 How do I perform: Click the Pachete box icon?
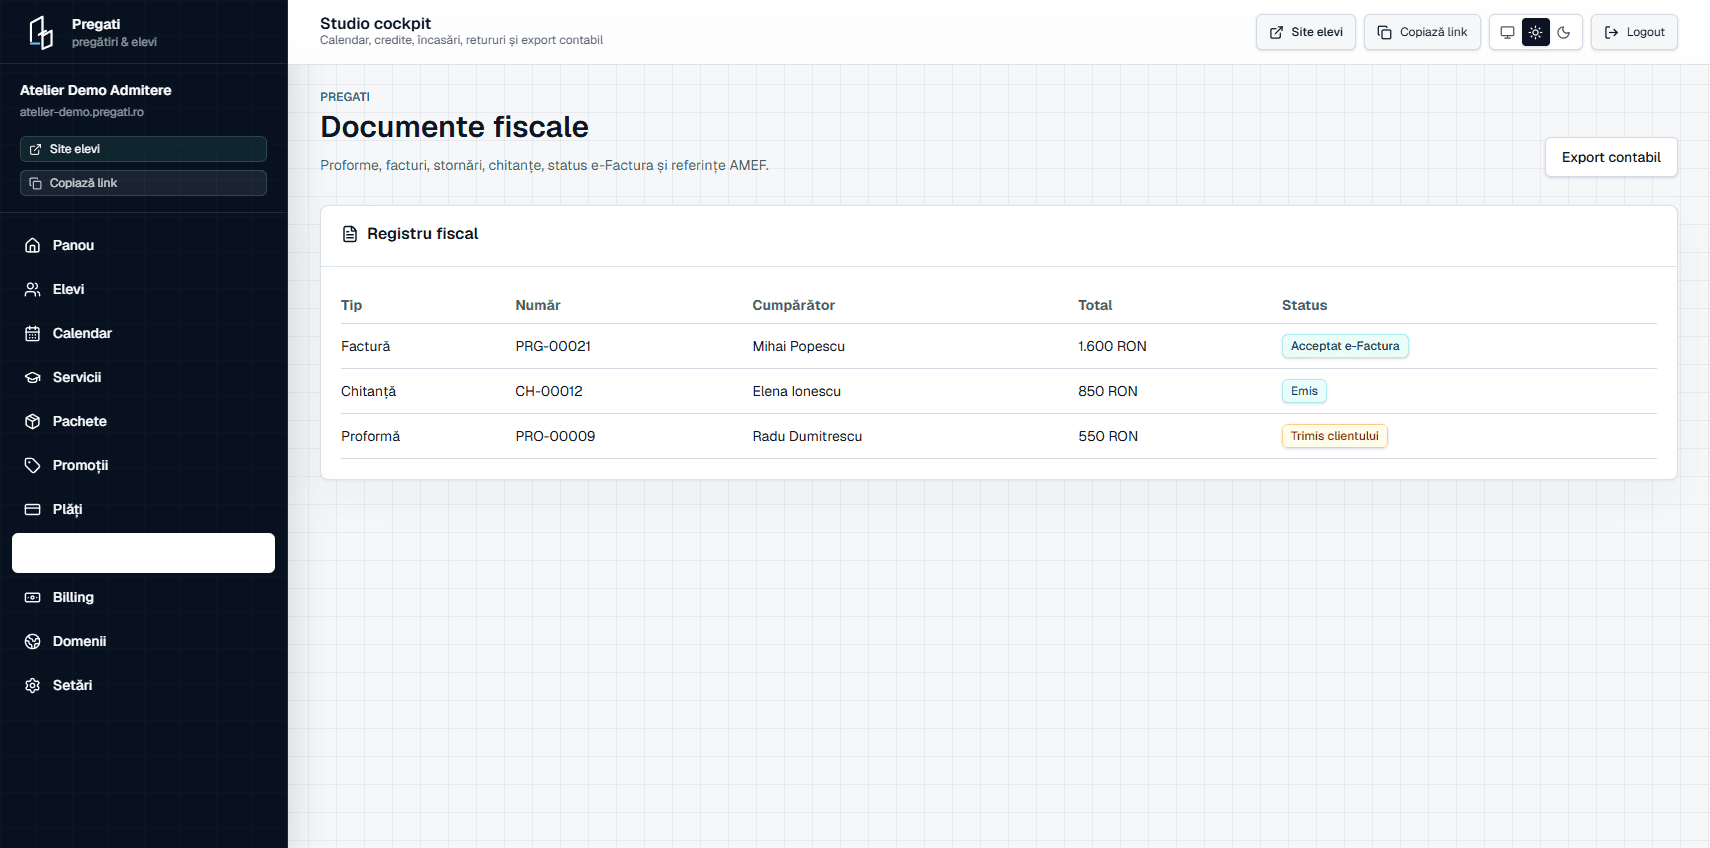pos(33,421)
